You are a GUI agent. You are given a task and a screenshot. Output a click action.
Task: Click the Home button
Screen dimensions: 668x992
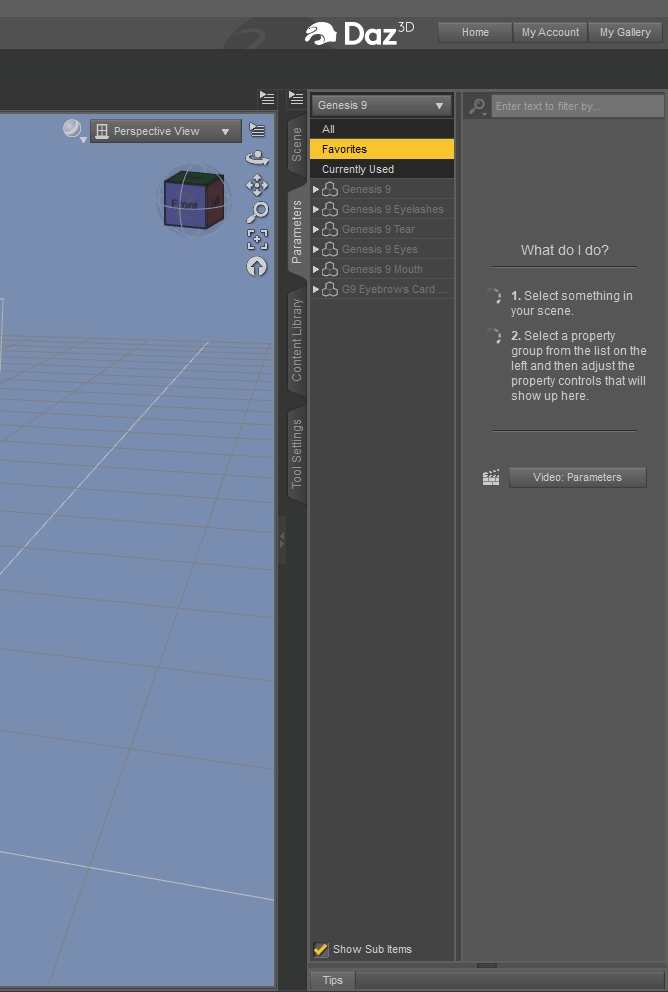(x=475, y=32)
